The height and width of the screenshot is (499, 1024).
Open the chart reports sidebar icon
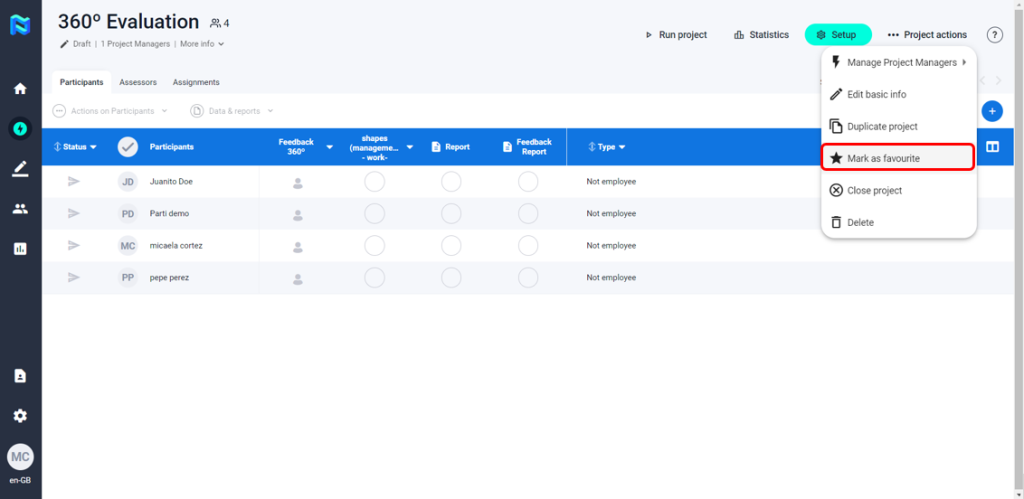20,249
